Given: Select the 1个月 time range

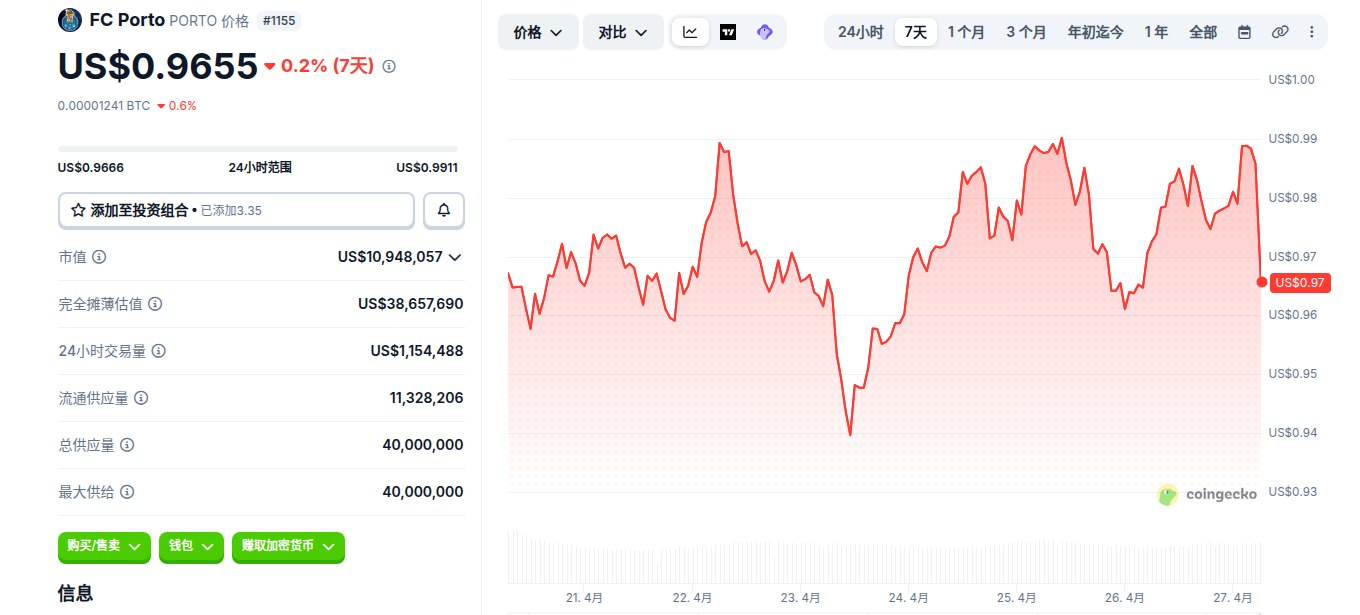Looking at the screenshot, I should [x=966, y=32].
